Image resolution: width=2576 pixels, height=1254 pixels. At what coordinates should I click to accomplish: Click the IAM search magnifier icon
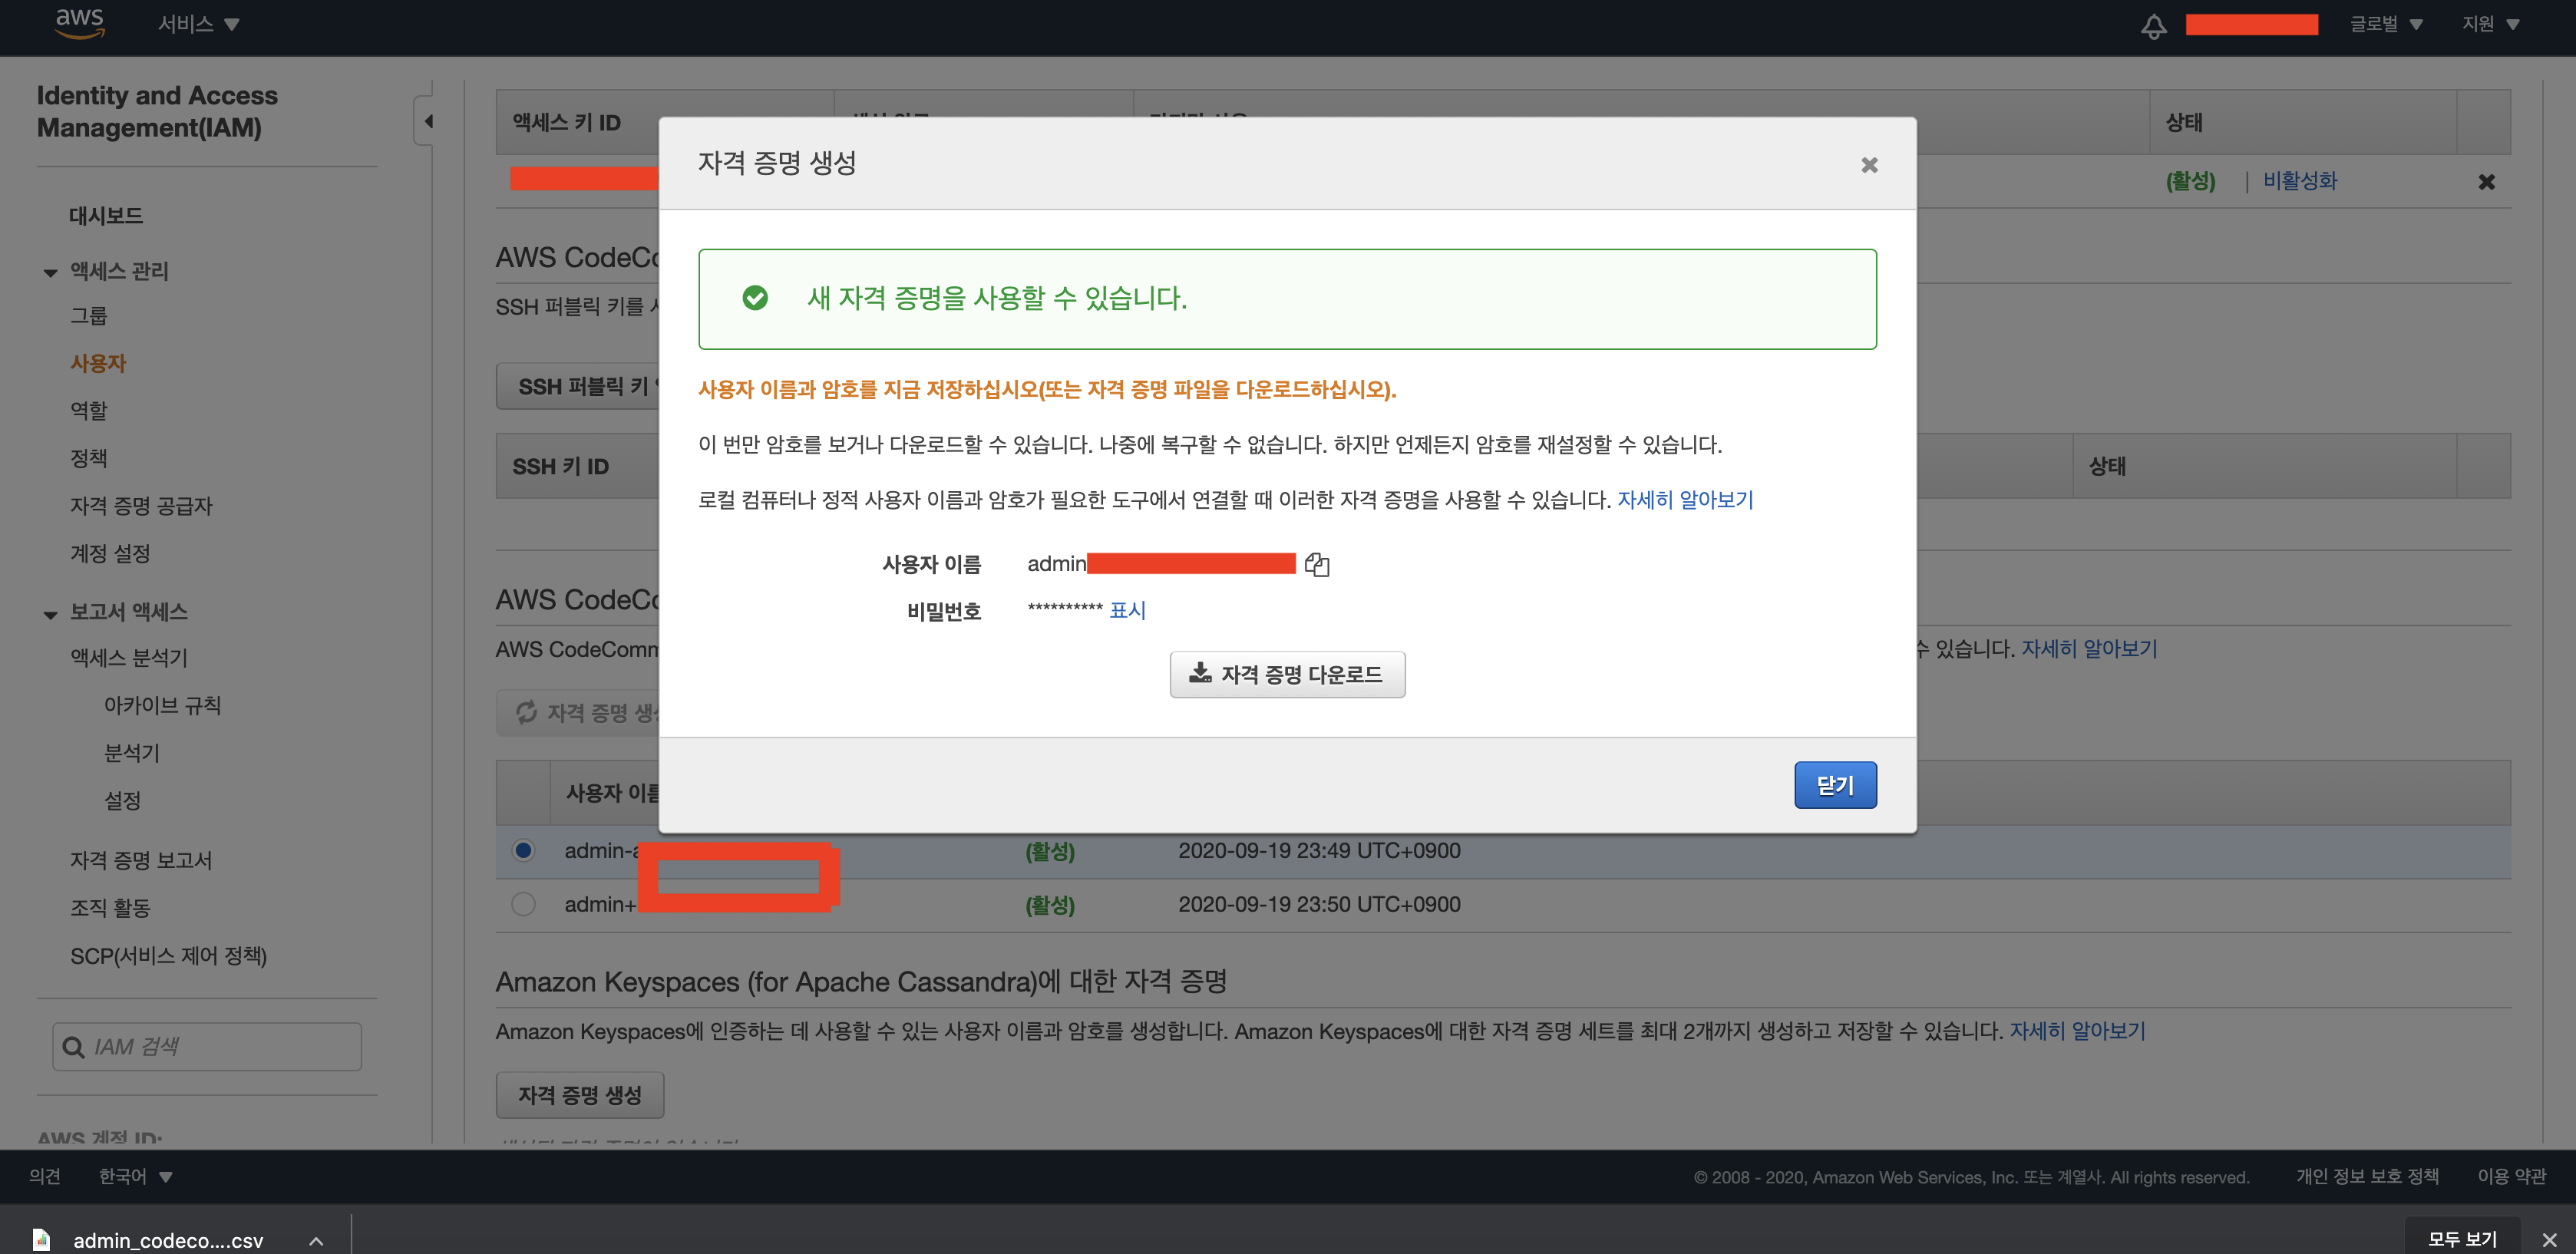pos(73,1047)
